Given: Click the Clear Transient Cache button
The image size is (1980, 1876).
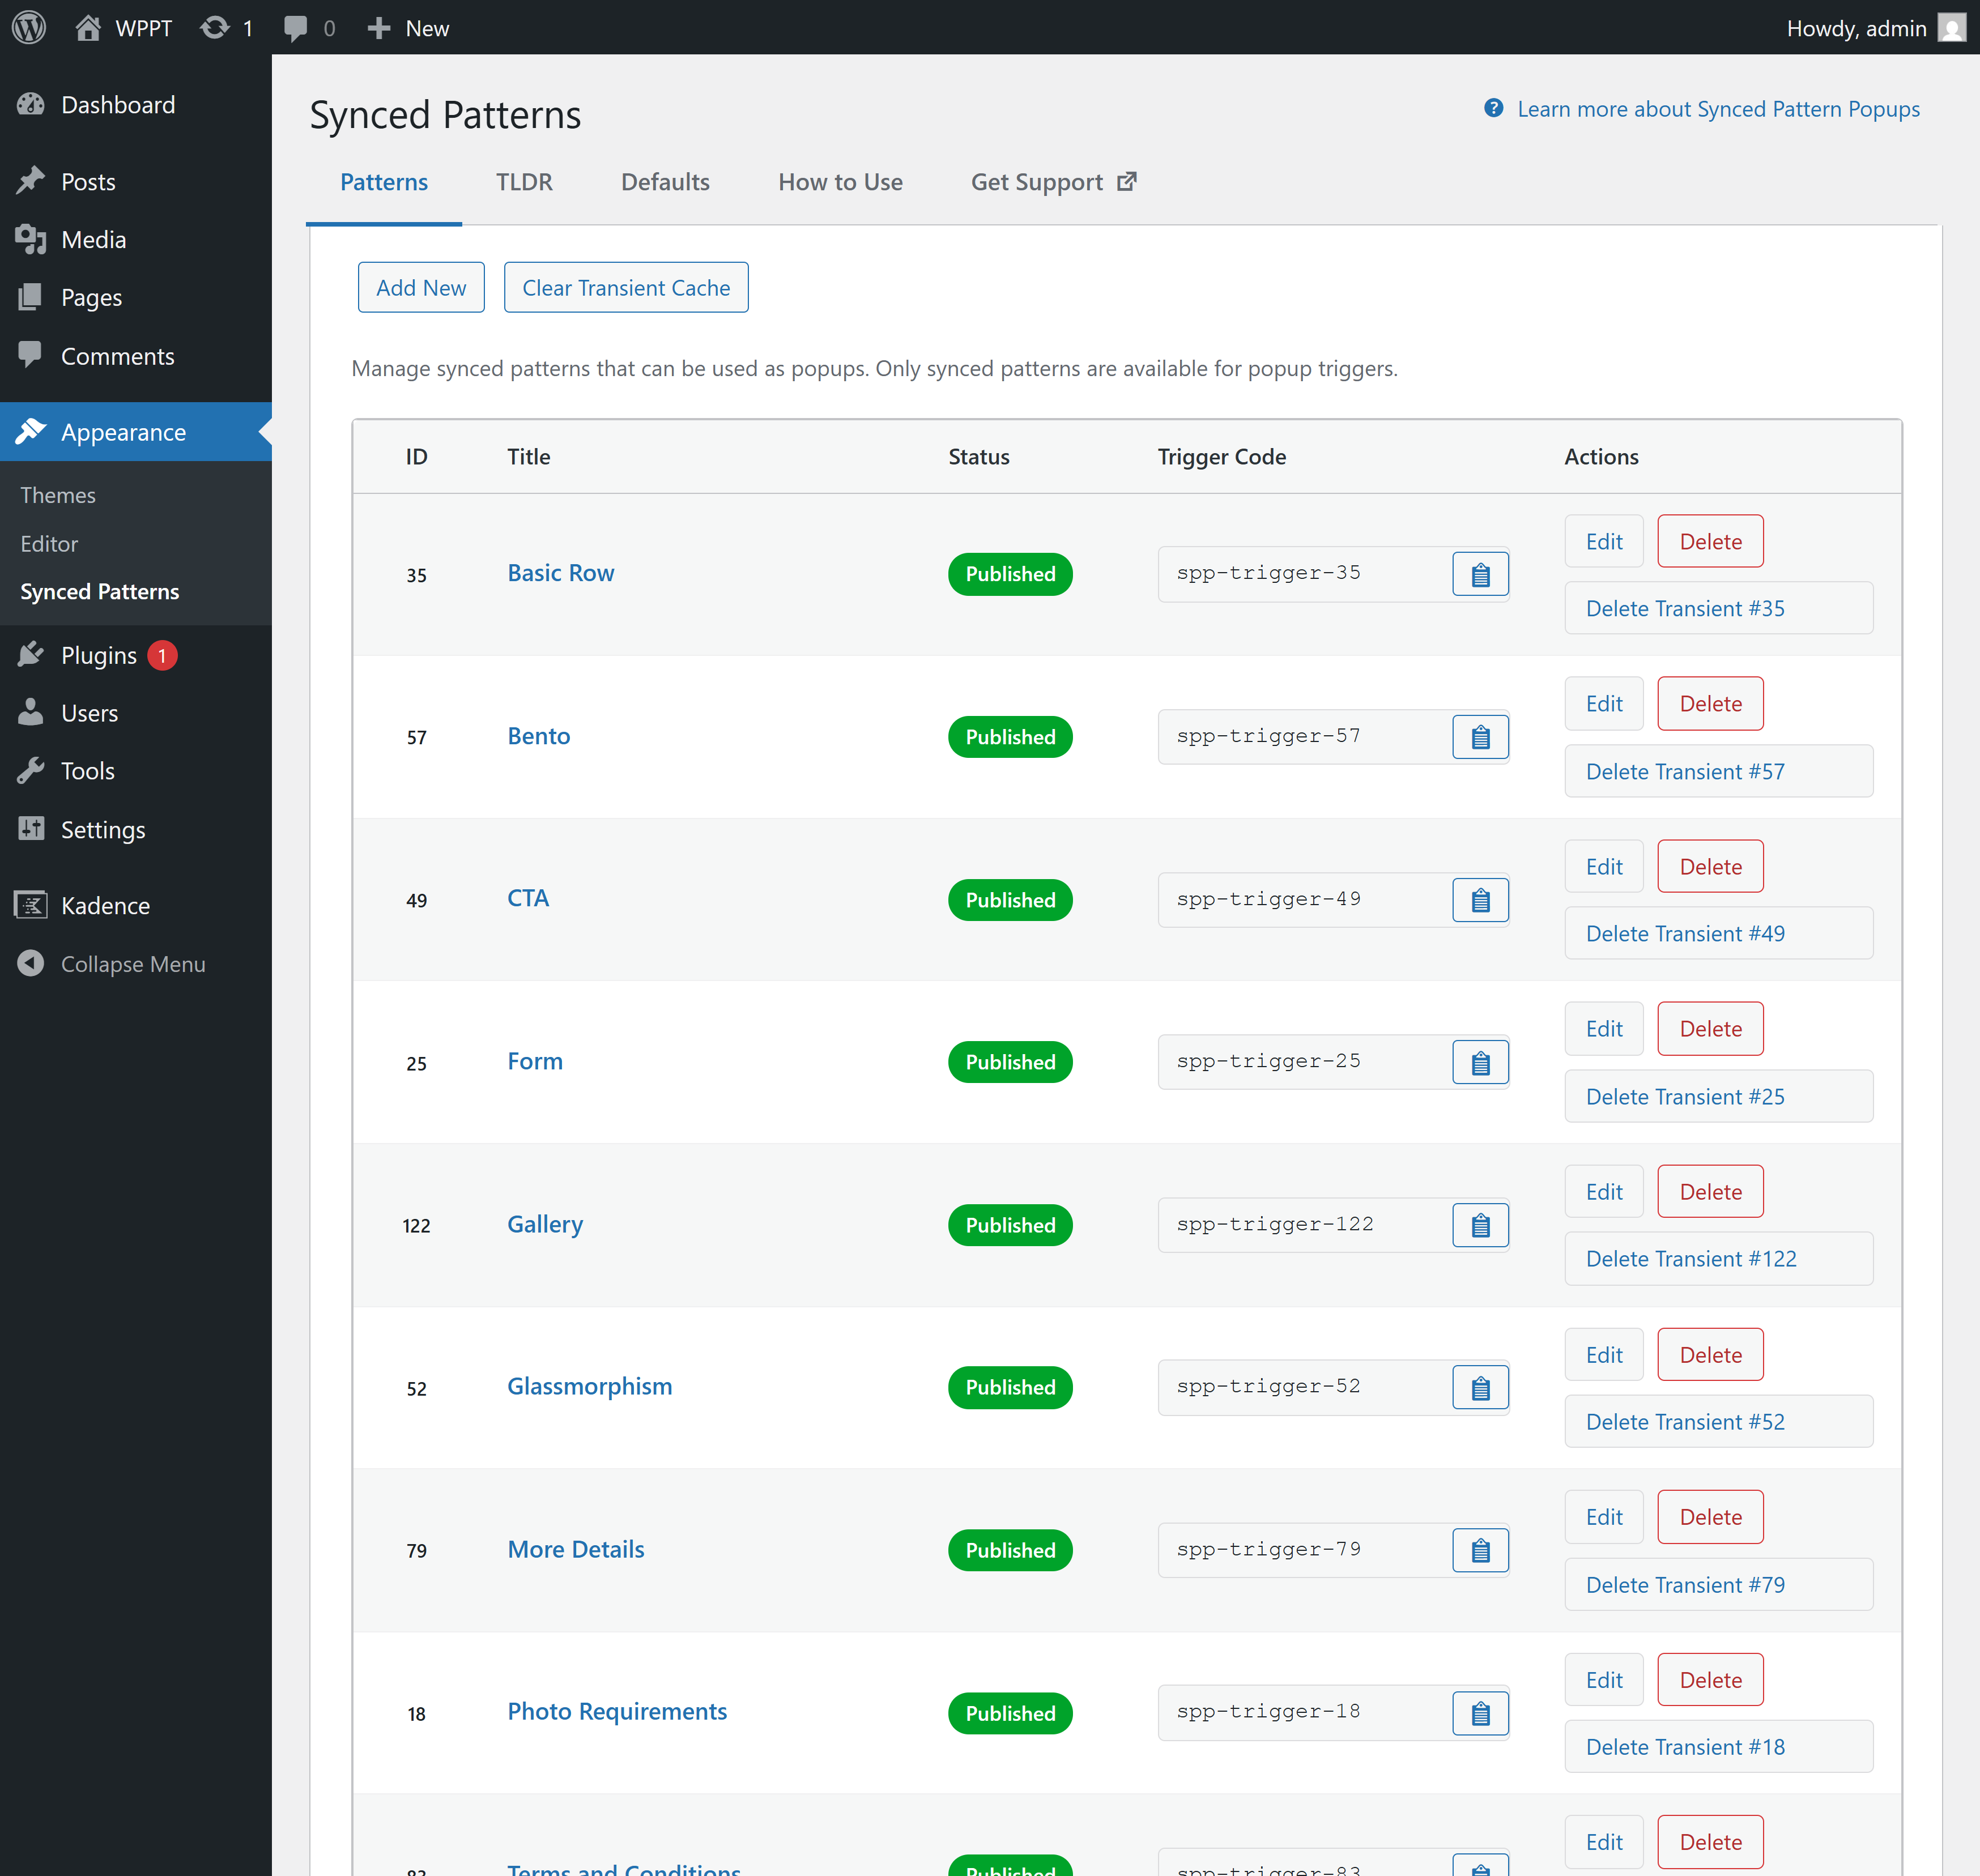Looking at the screenshot, I should (x=626, y=288).
